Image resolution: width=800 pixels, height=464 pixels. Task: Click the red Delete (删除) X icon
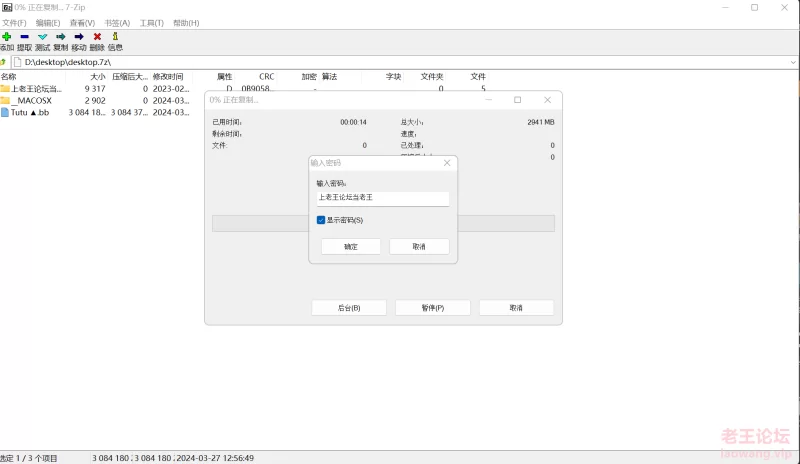click(97, 37)
